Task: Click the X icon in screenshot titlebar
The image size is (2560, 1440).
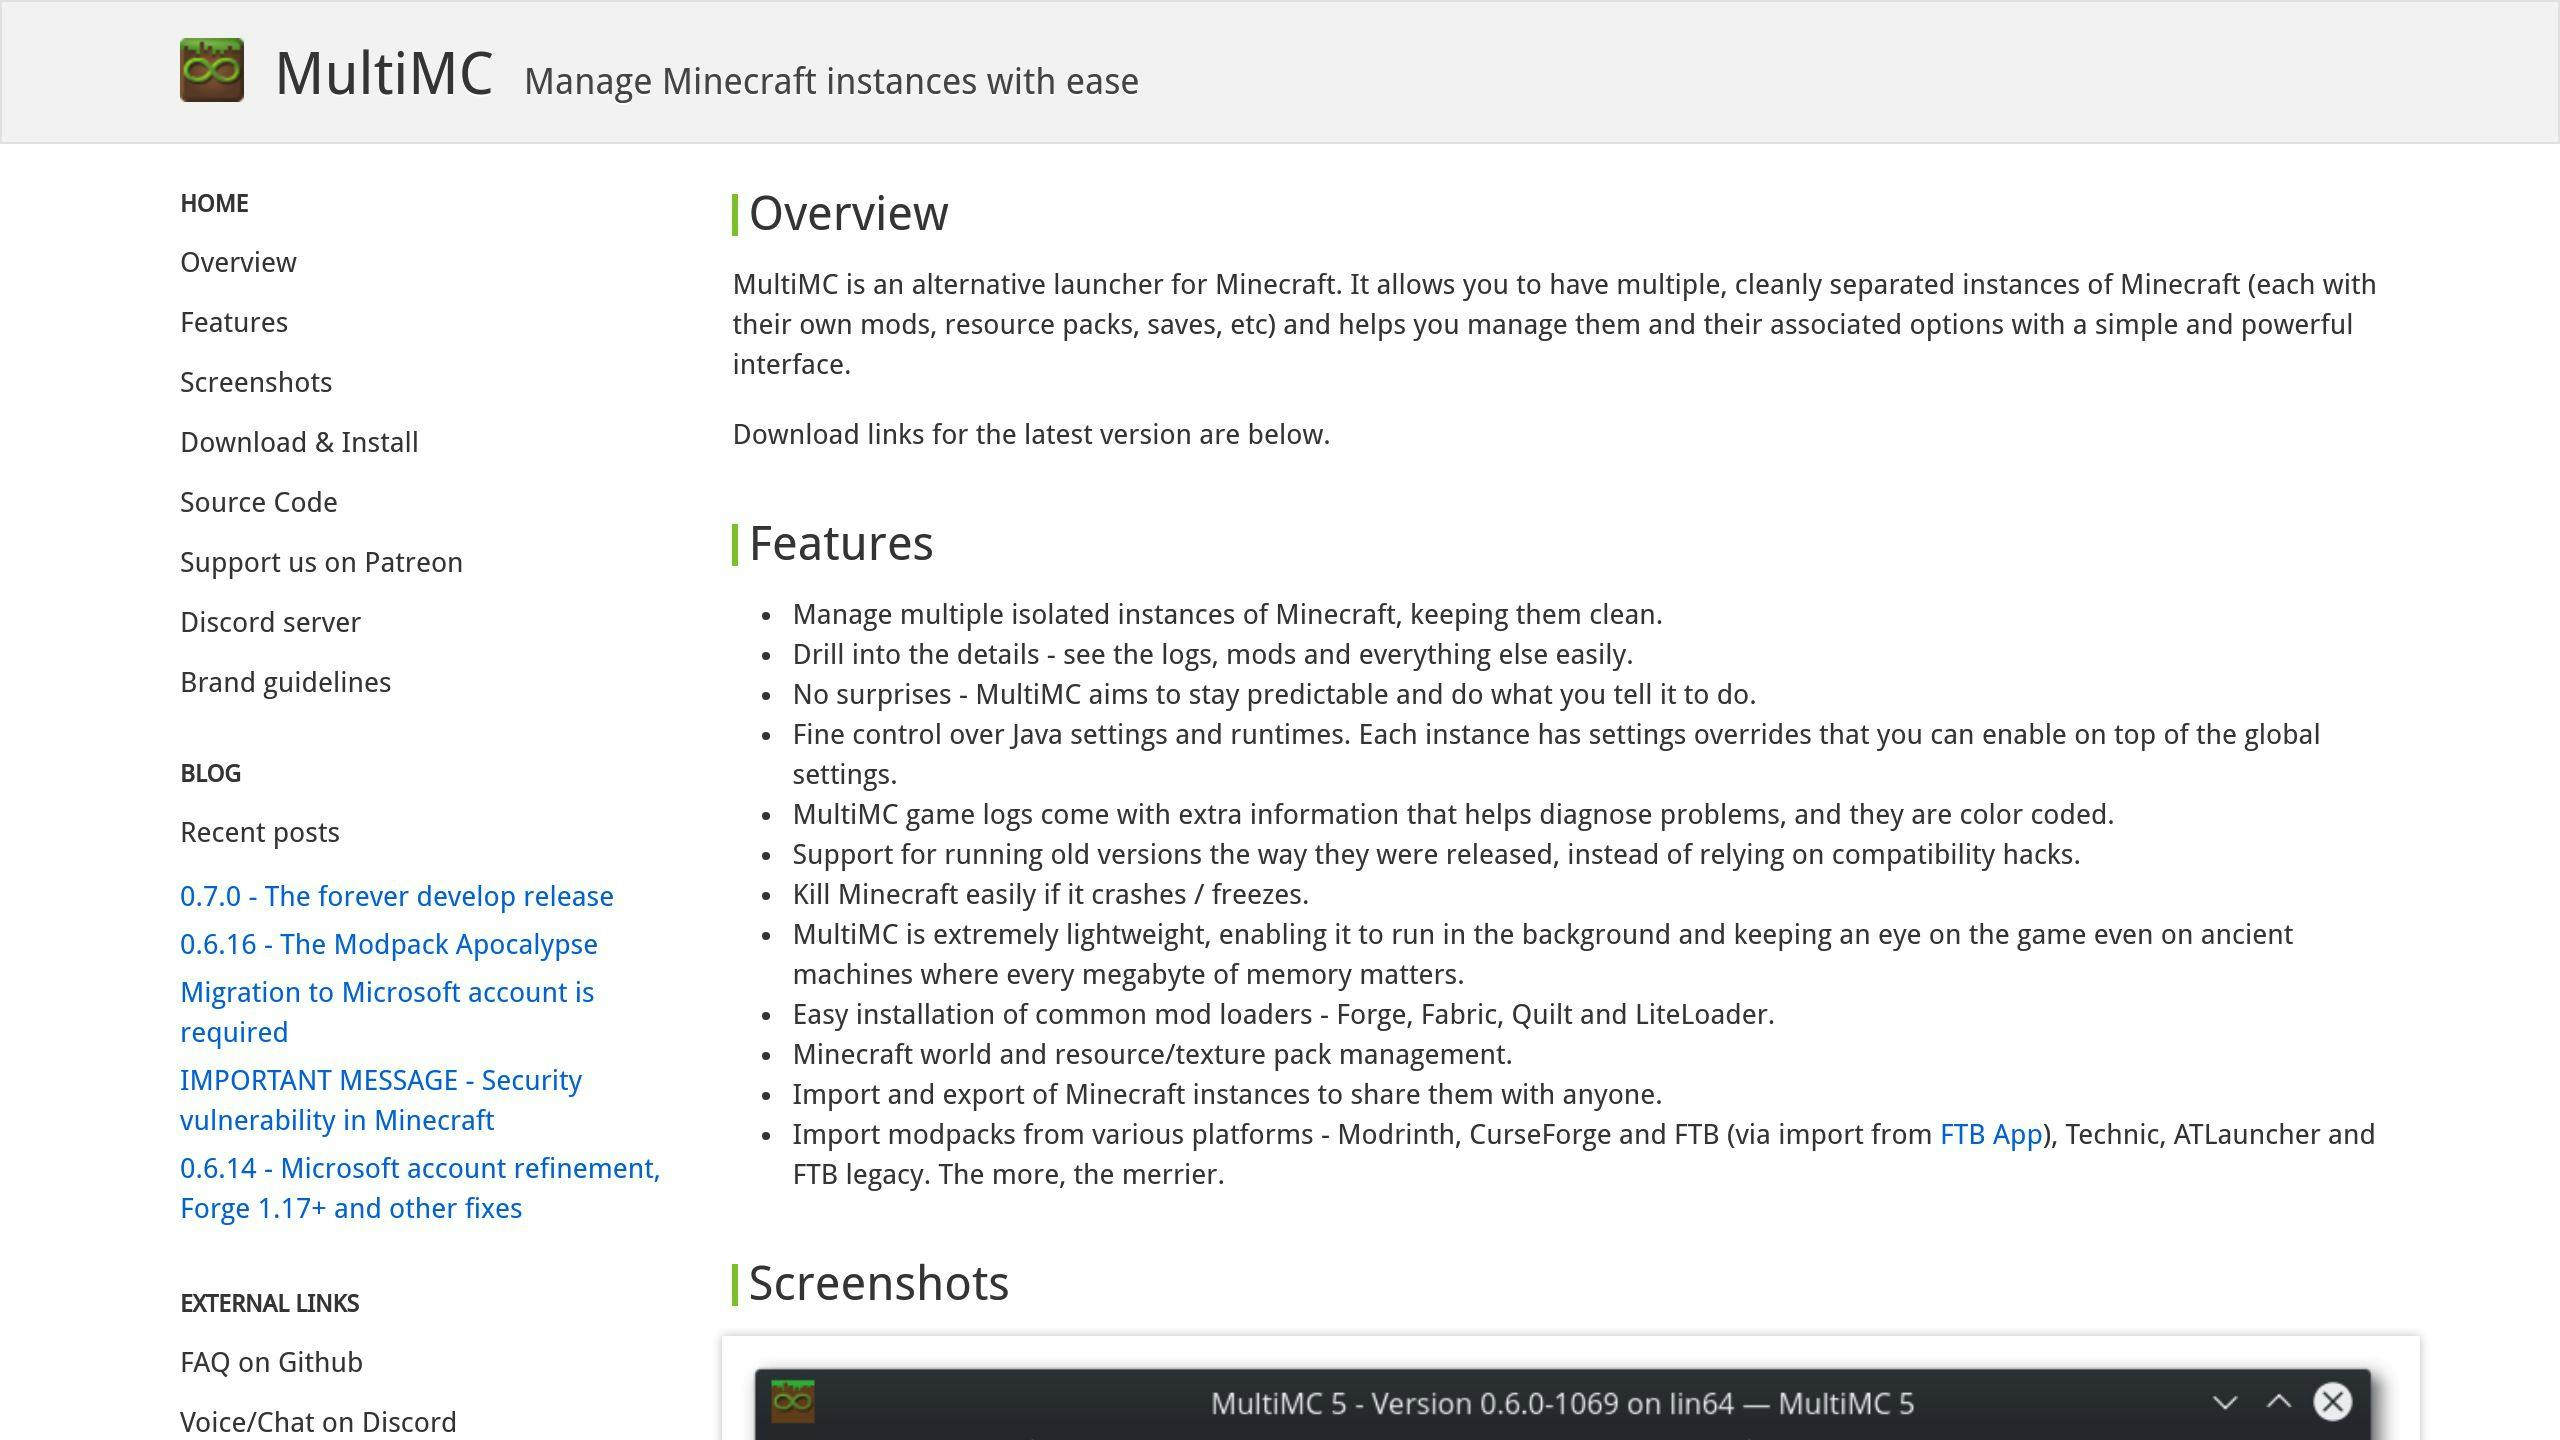Action: pyautogui.click(x=2333, y=1402)
